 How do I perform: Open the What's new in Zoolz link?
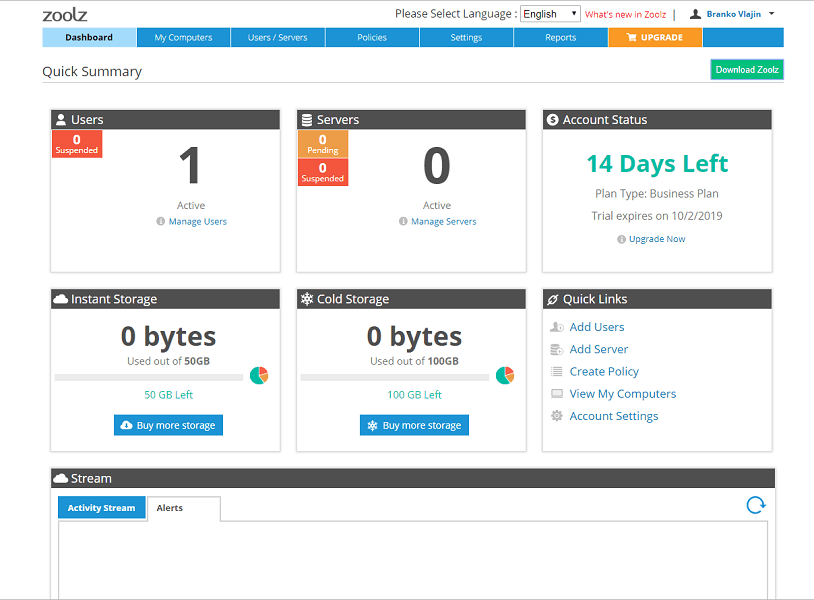point(626,15)
